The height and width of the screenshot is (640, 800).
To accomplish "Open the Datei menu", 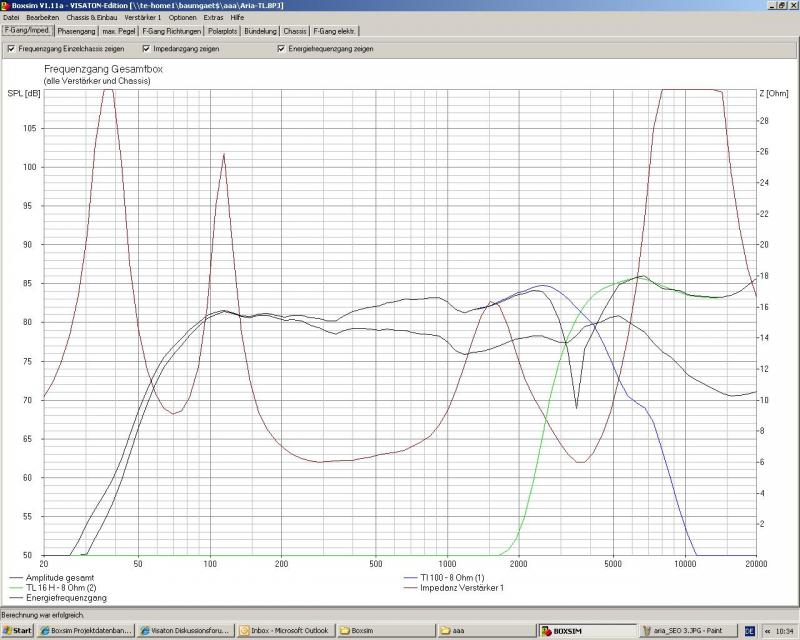I will pos(11,18).
